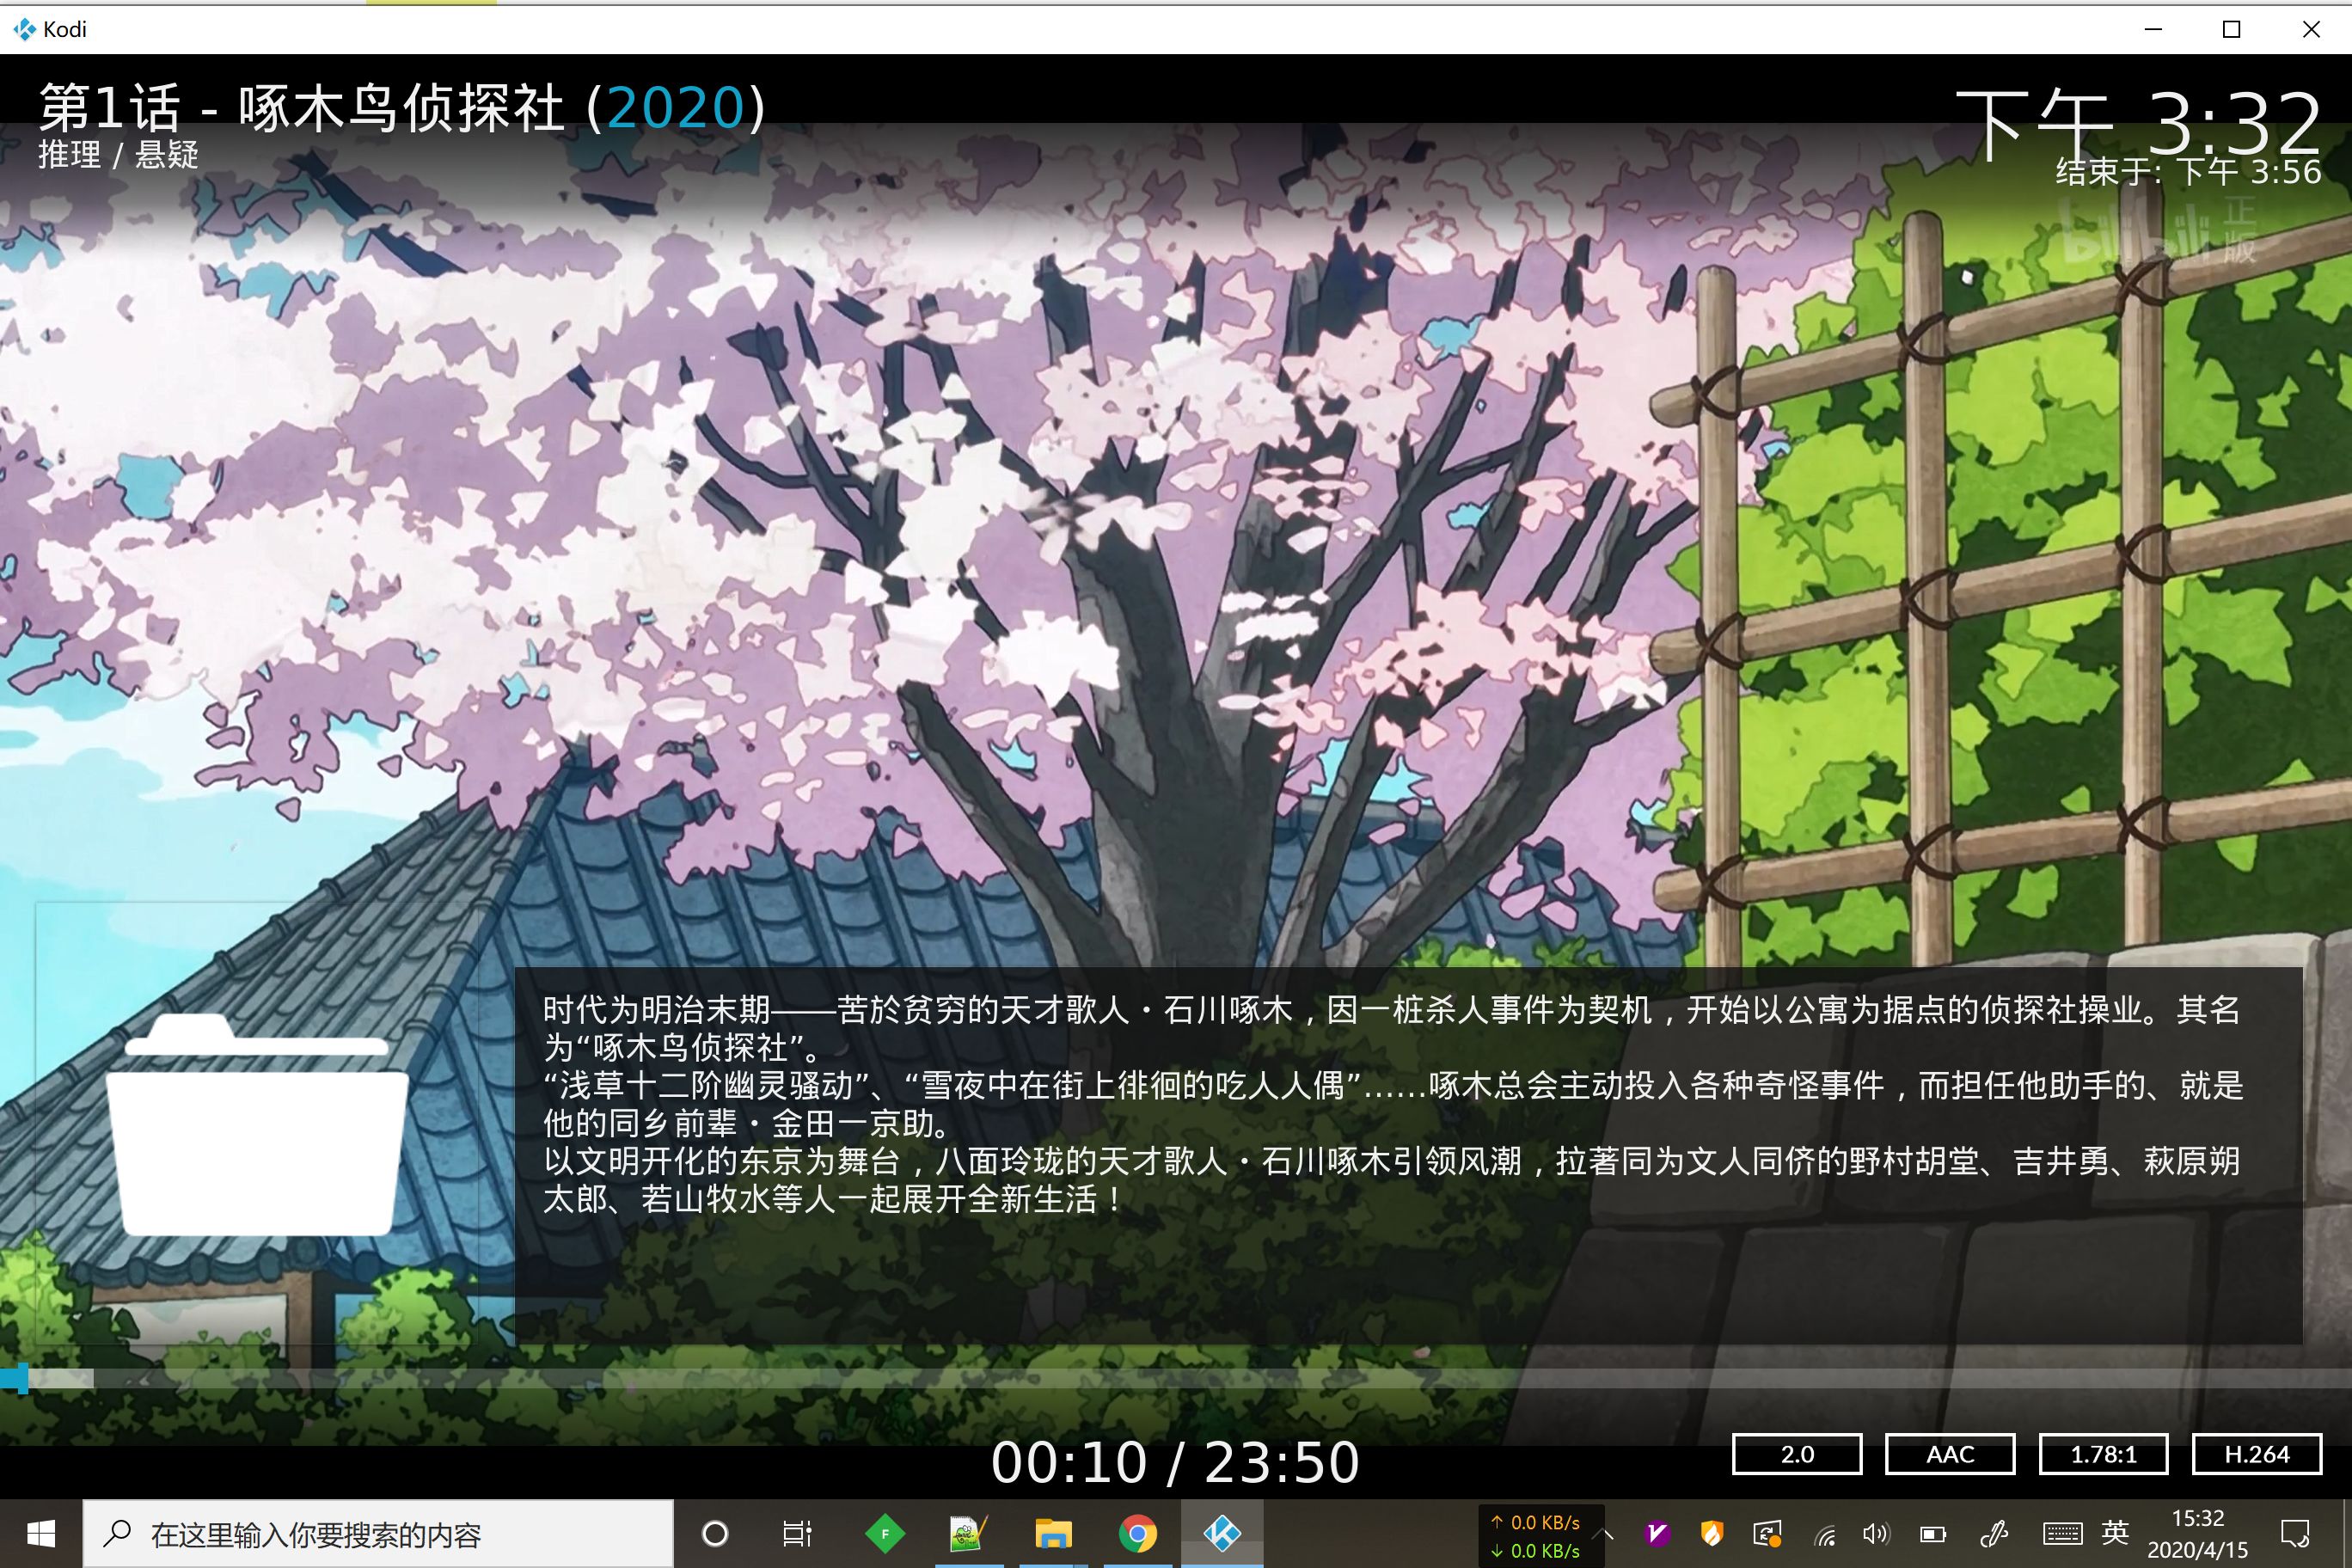Click the plot line starting with 时代为明治末期
Viewport: 2352px width, 1568px height.
pos(1391,1010)
